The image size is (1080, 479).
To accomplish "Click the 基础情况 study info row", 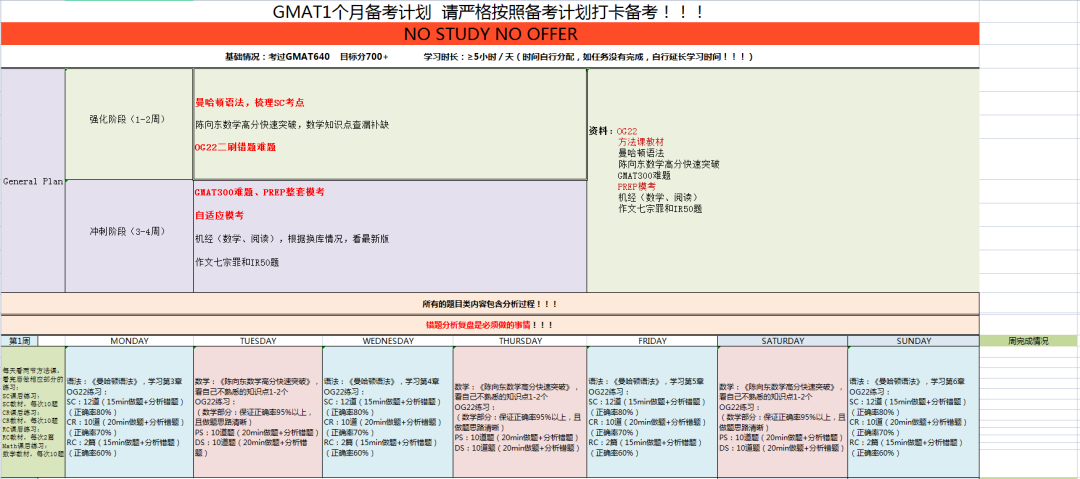I will point(490,57).
